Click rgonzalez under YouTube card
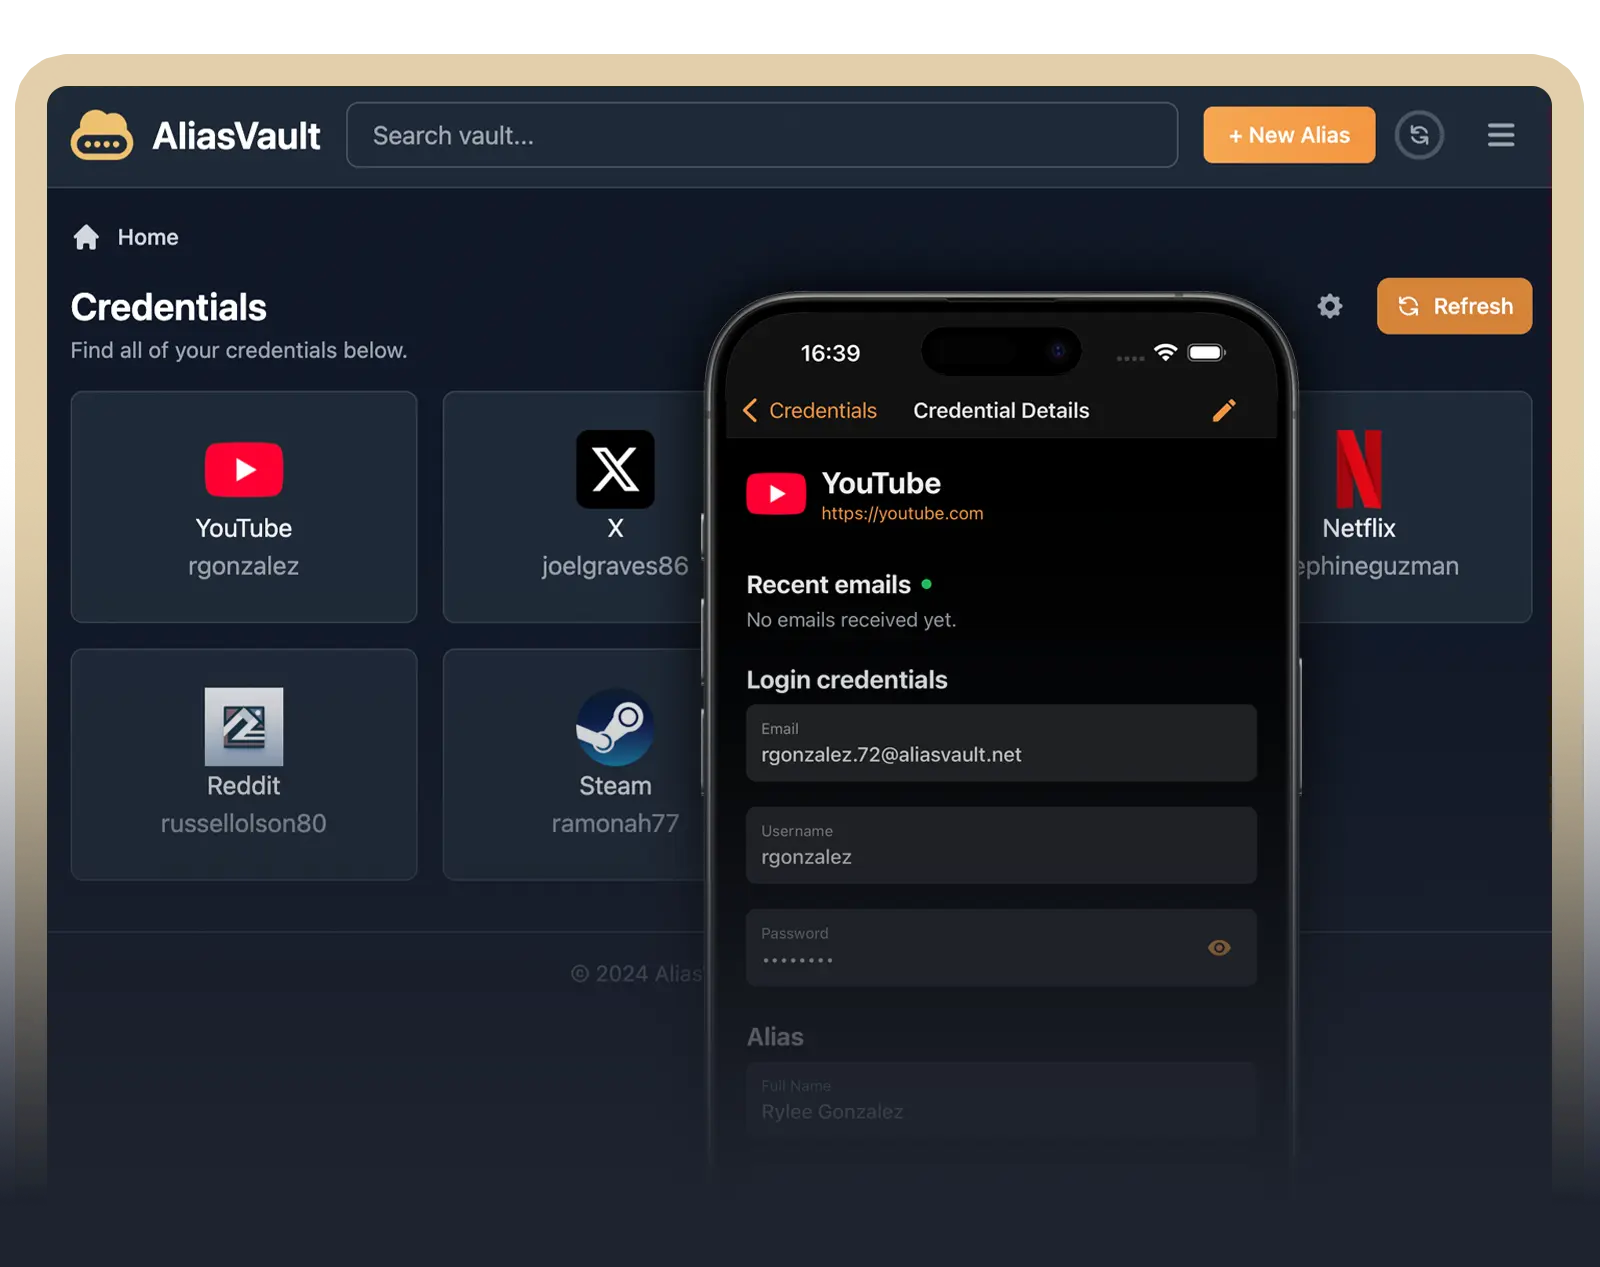1600x1267 pixels. 244,566
